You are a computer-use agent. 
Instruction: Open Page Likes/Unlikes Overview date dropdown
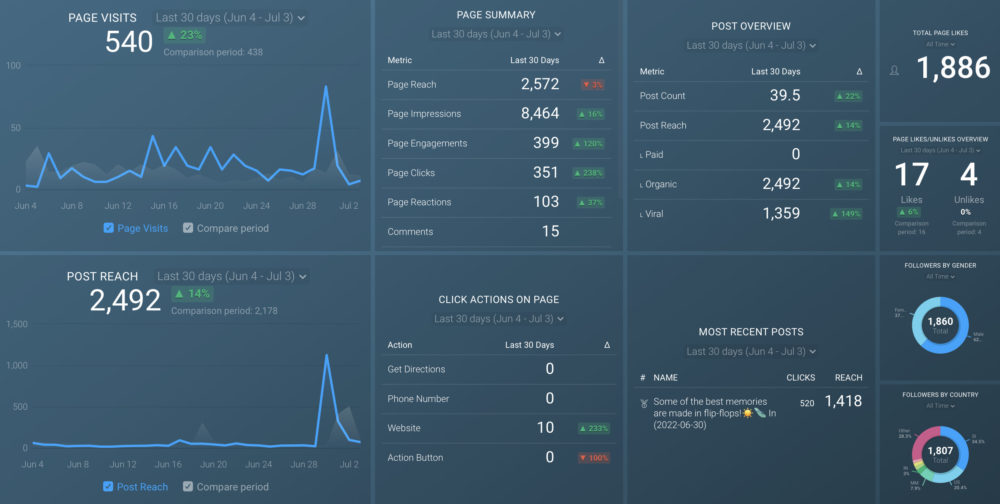pos(940,151)
